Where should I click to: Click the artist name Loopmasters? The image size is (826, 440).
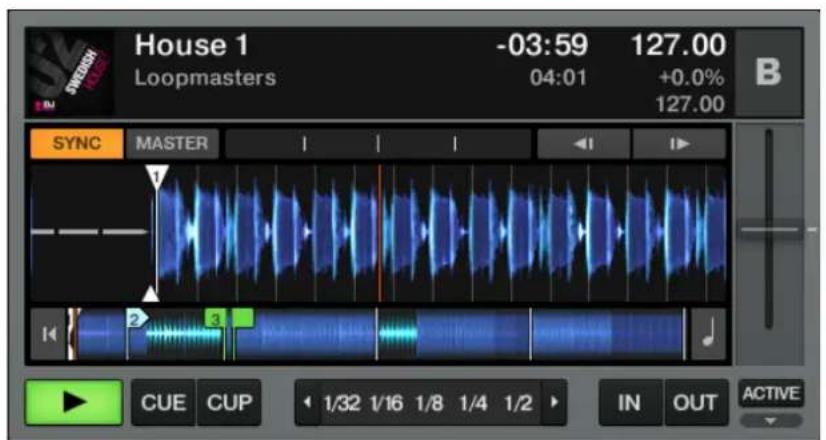point(205,78)
